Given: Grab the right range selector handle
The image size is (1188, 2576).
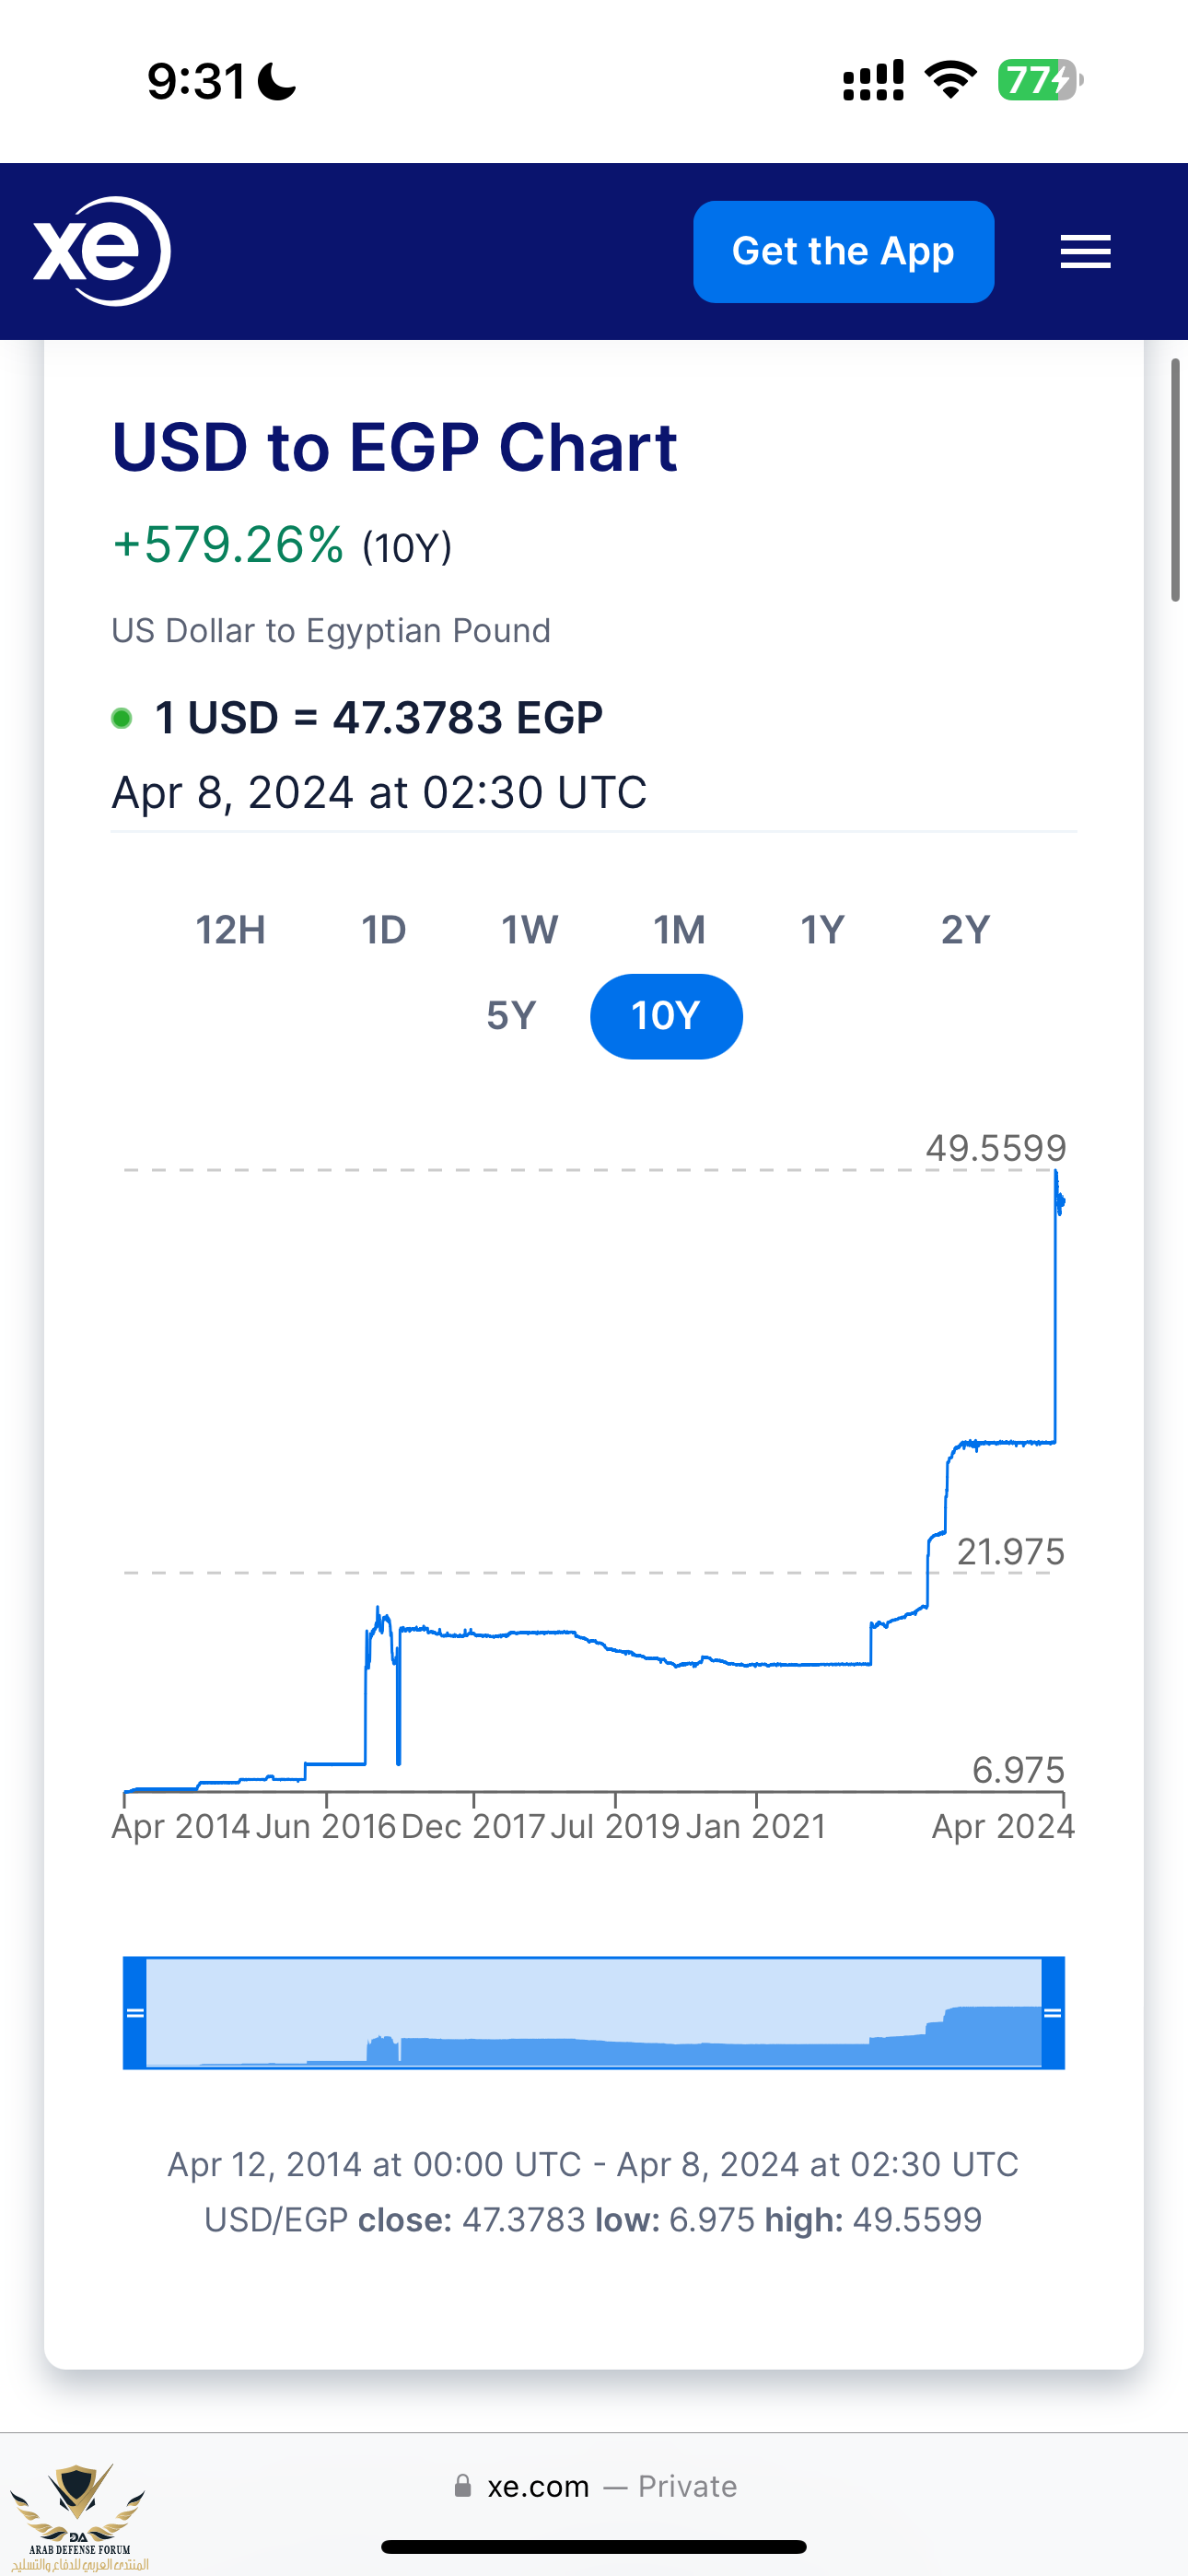Looking at the screenshot, I should [1053, 2013].
